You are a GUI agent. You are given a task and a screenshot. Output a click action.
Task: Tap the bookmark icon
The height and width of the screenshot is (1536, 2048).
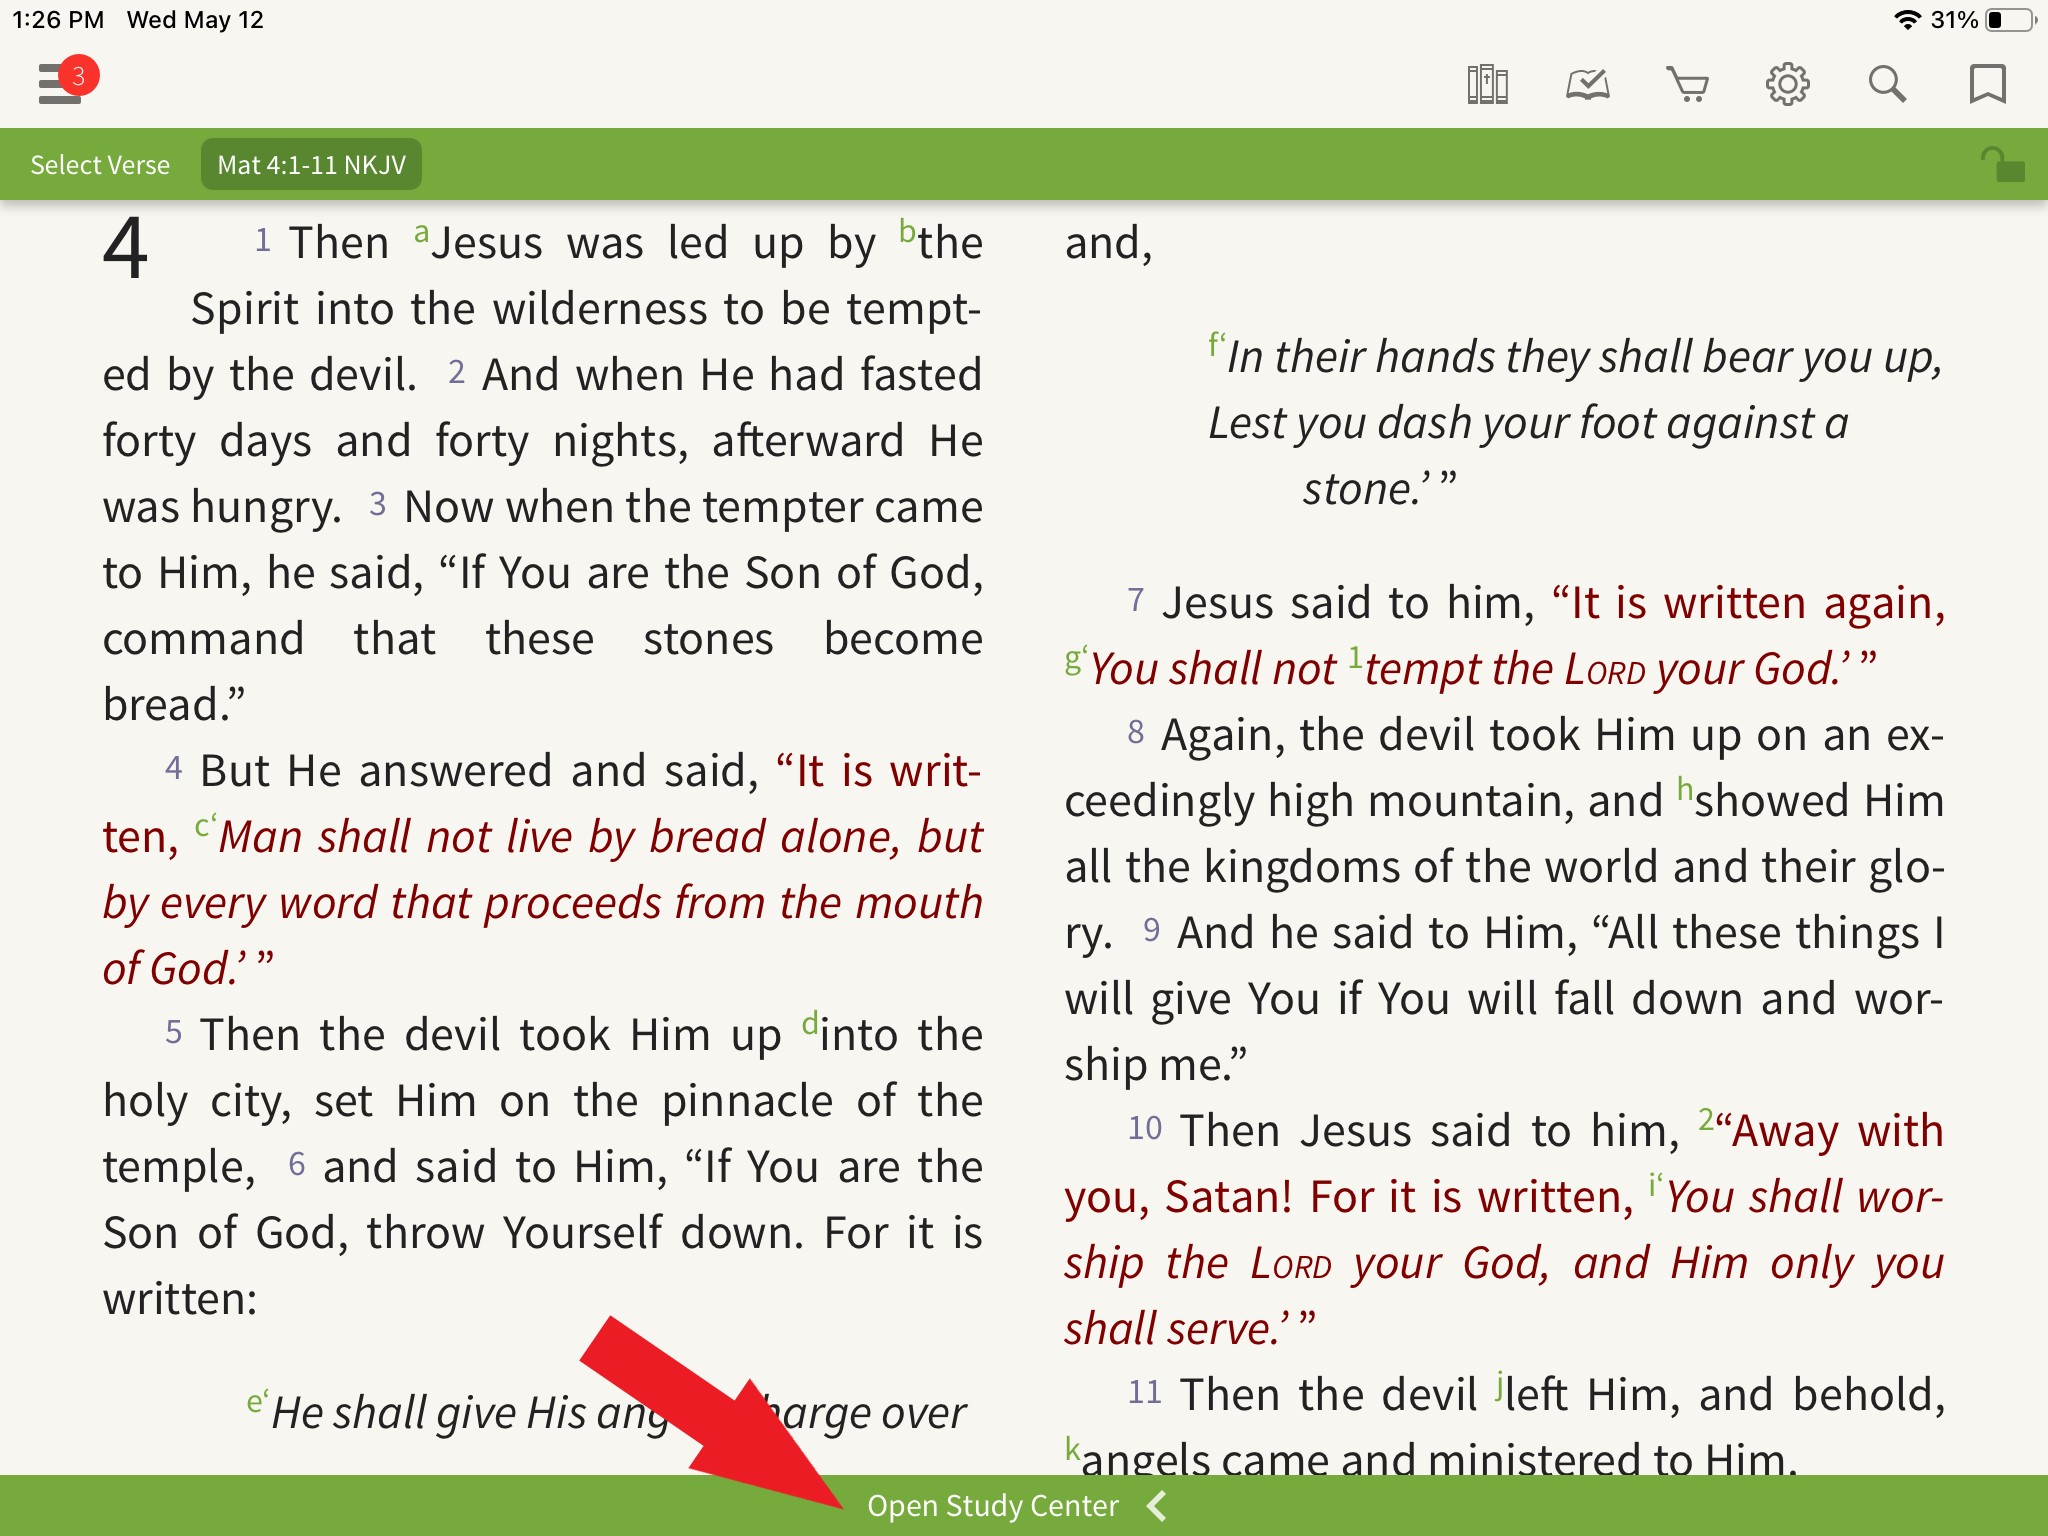(x=1987, y=84)
